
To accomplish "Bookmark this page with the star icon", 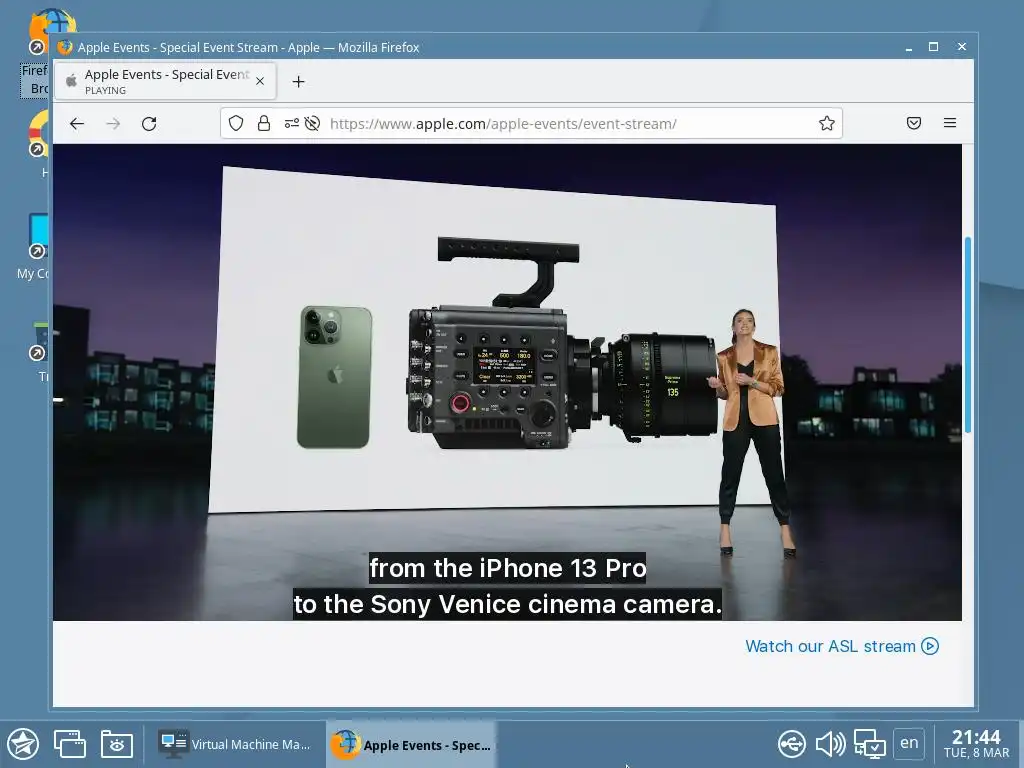I will [x=827, y=123].
